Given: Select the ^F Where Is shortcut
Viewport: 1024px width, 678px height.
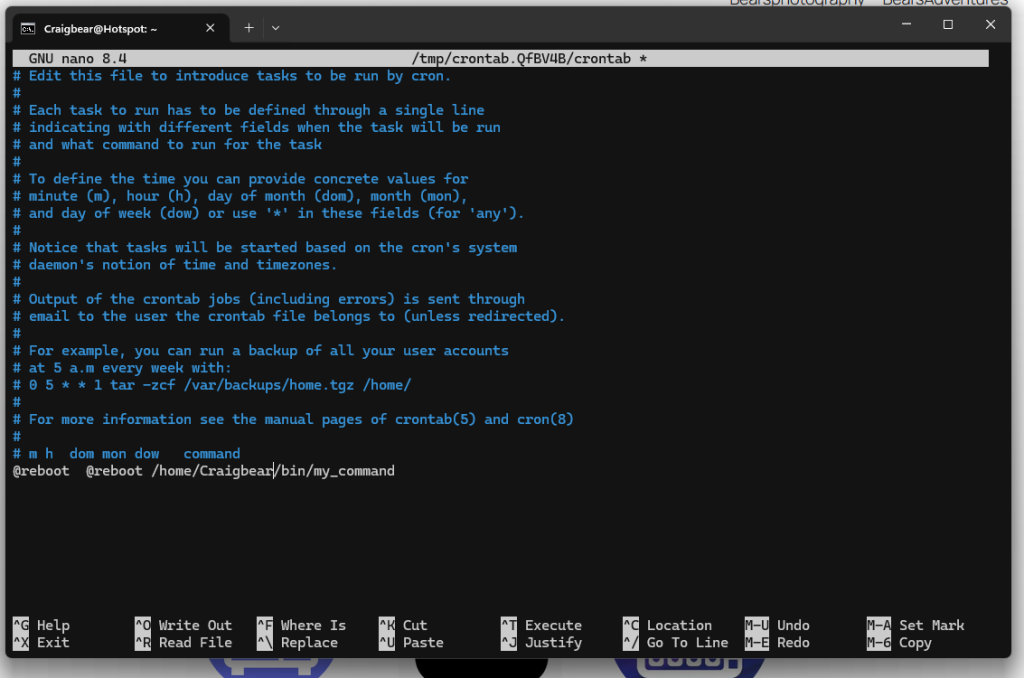Looking at the screenshot, I should (x=302, y=625).
